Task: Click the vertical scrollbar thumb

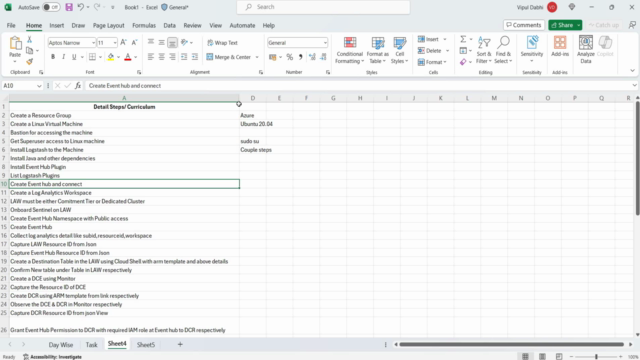Action: (638, 158)
